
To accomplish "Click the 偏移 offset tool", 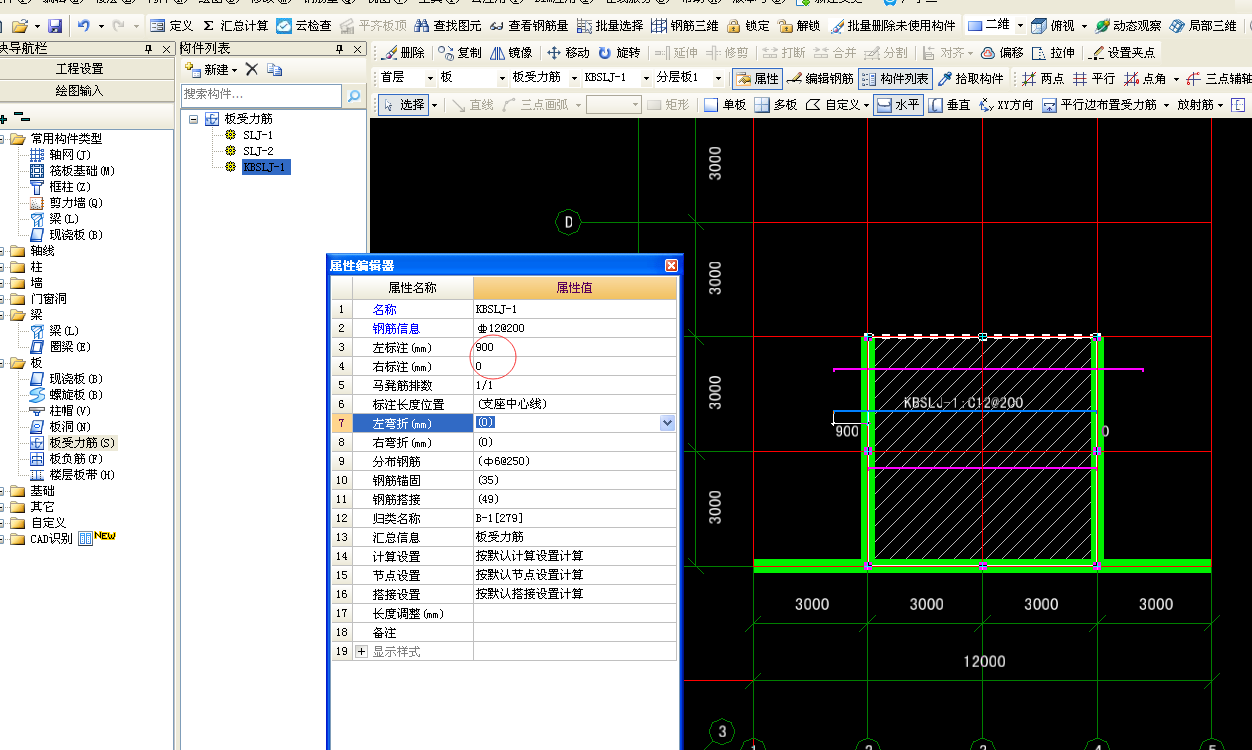I will coord(1002,53).
